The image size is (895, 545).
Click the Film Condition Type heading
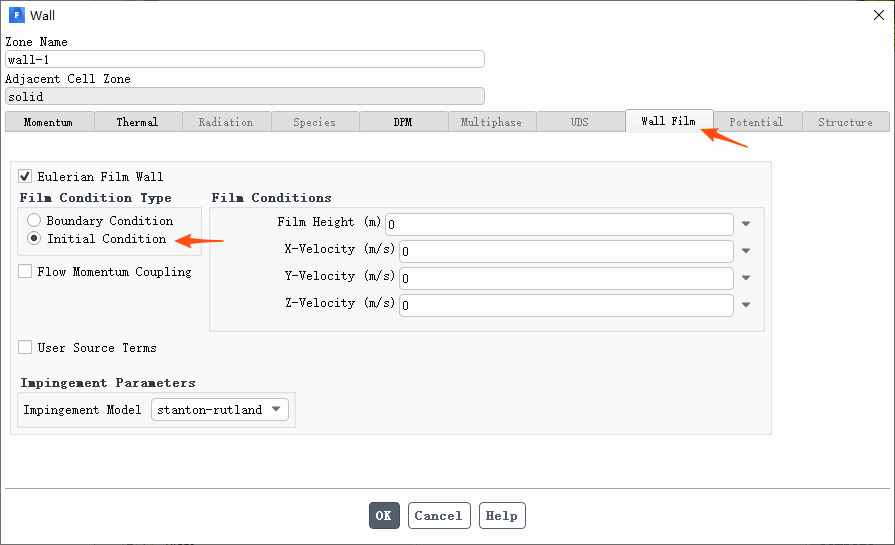tap(95, 197)
